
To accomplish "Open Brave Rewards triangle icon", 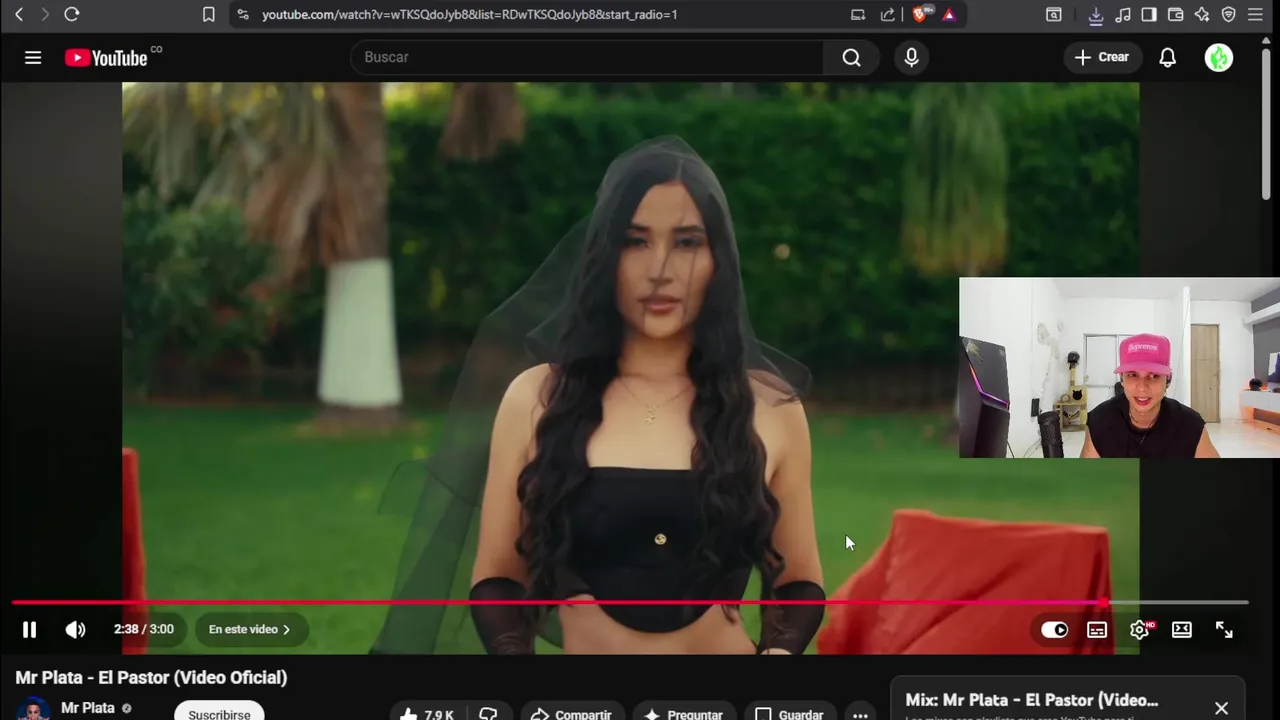I will (949, 14).
